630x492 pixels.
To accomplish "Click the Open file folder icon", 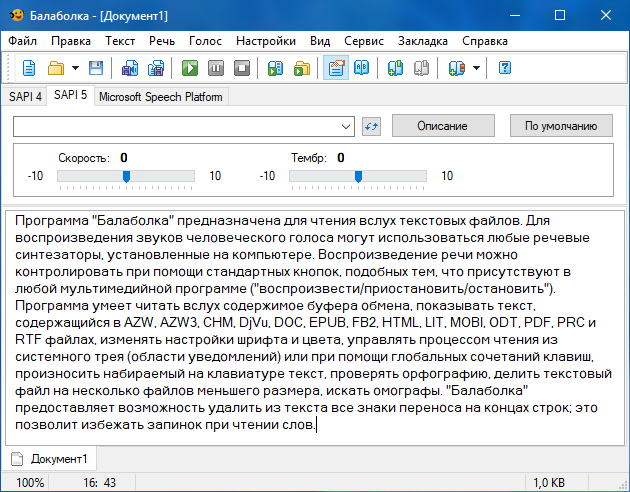I will click(56, 68).
